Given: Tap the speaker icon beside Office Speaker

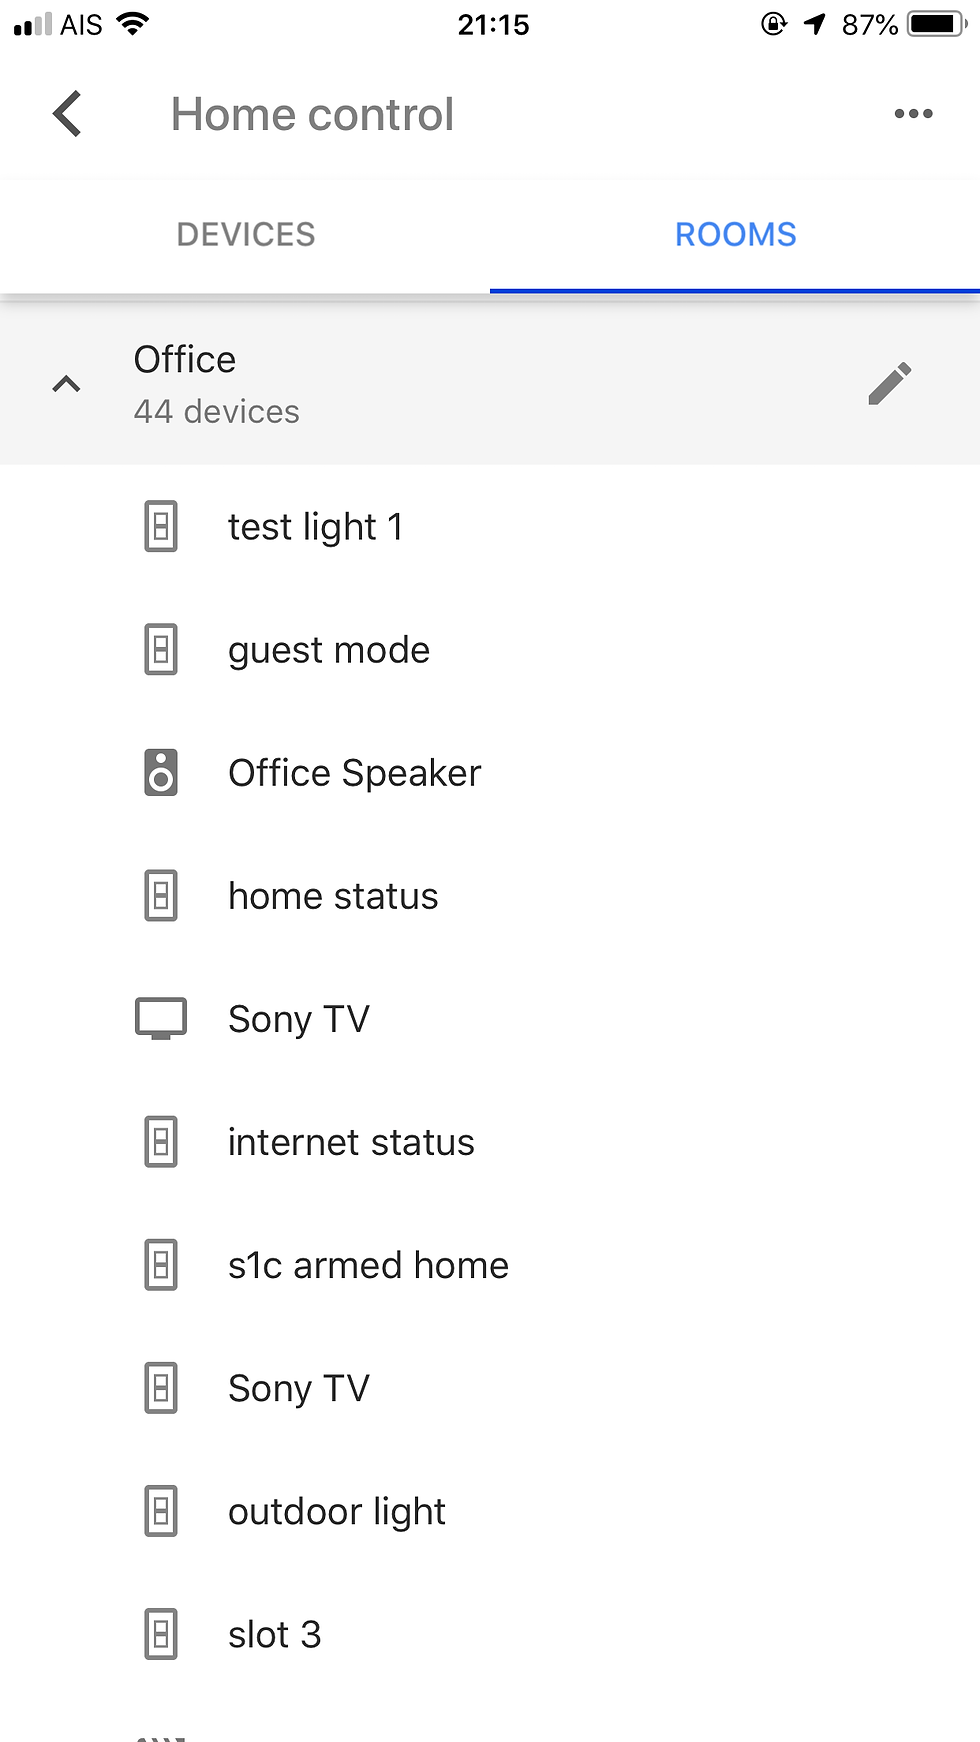Looking at the screenshot, I should (x=161, y=773).
